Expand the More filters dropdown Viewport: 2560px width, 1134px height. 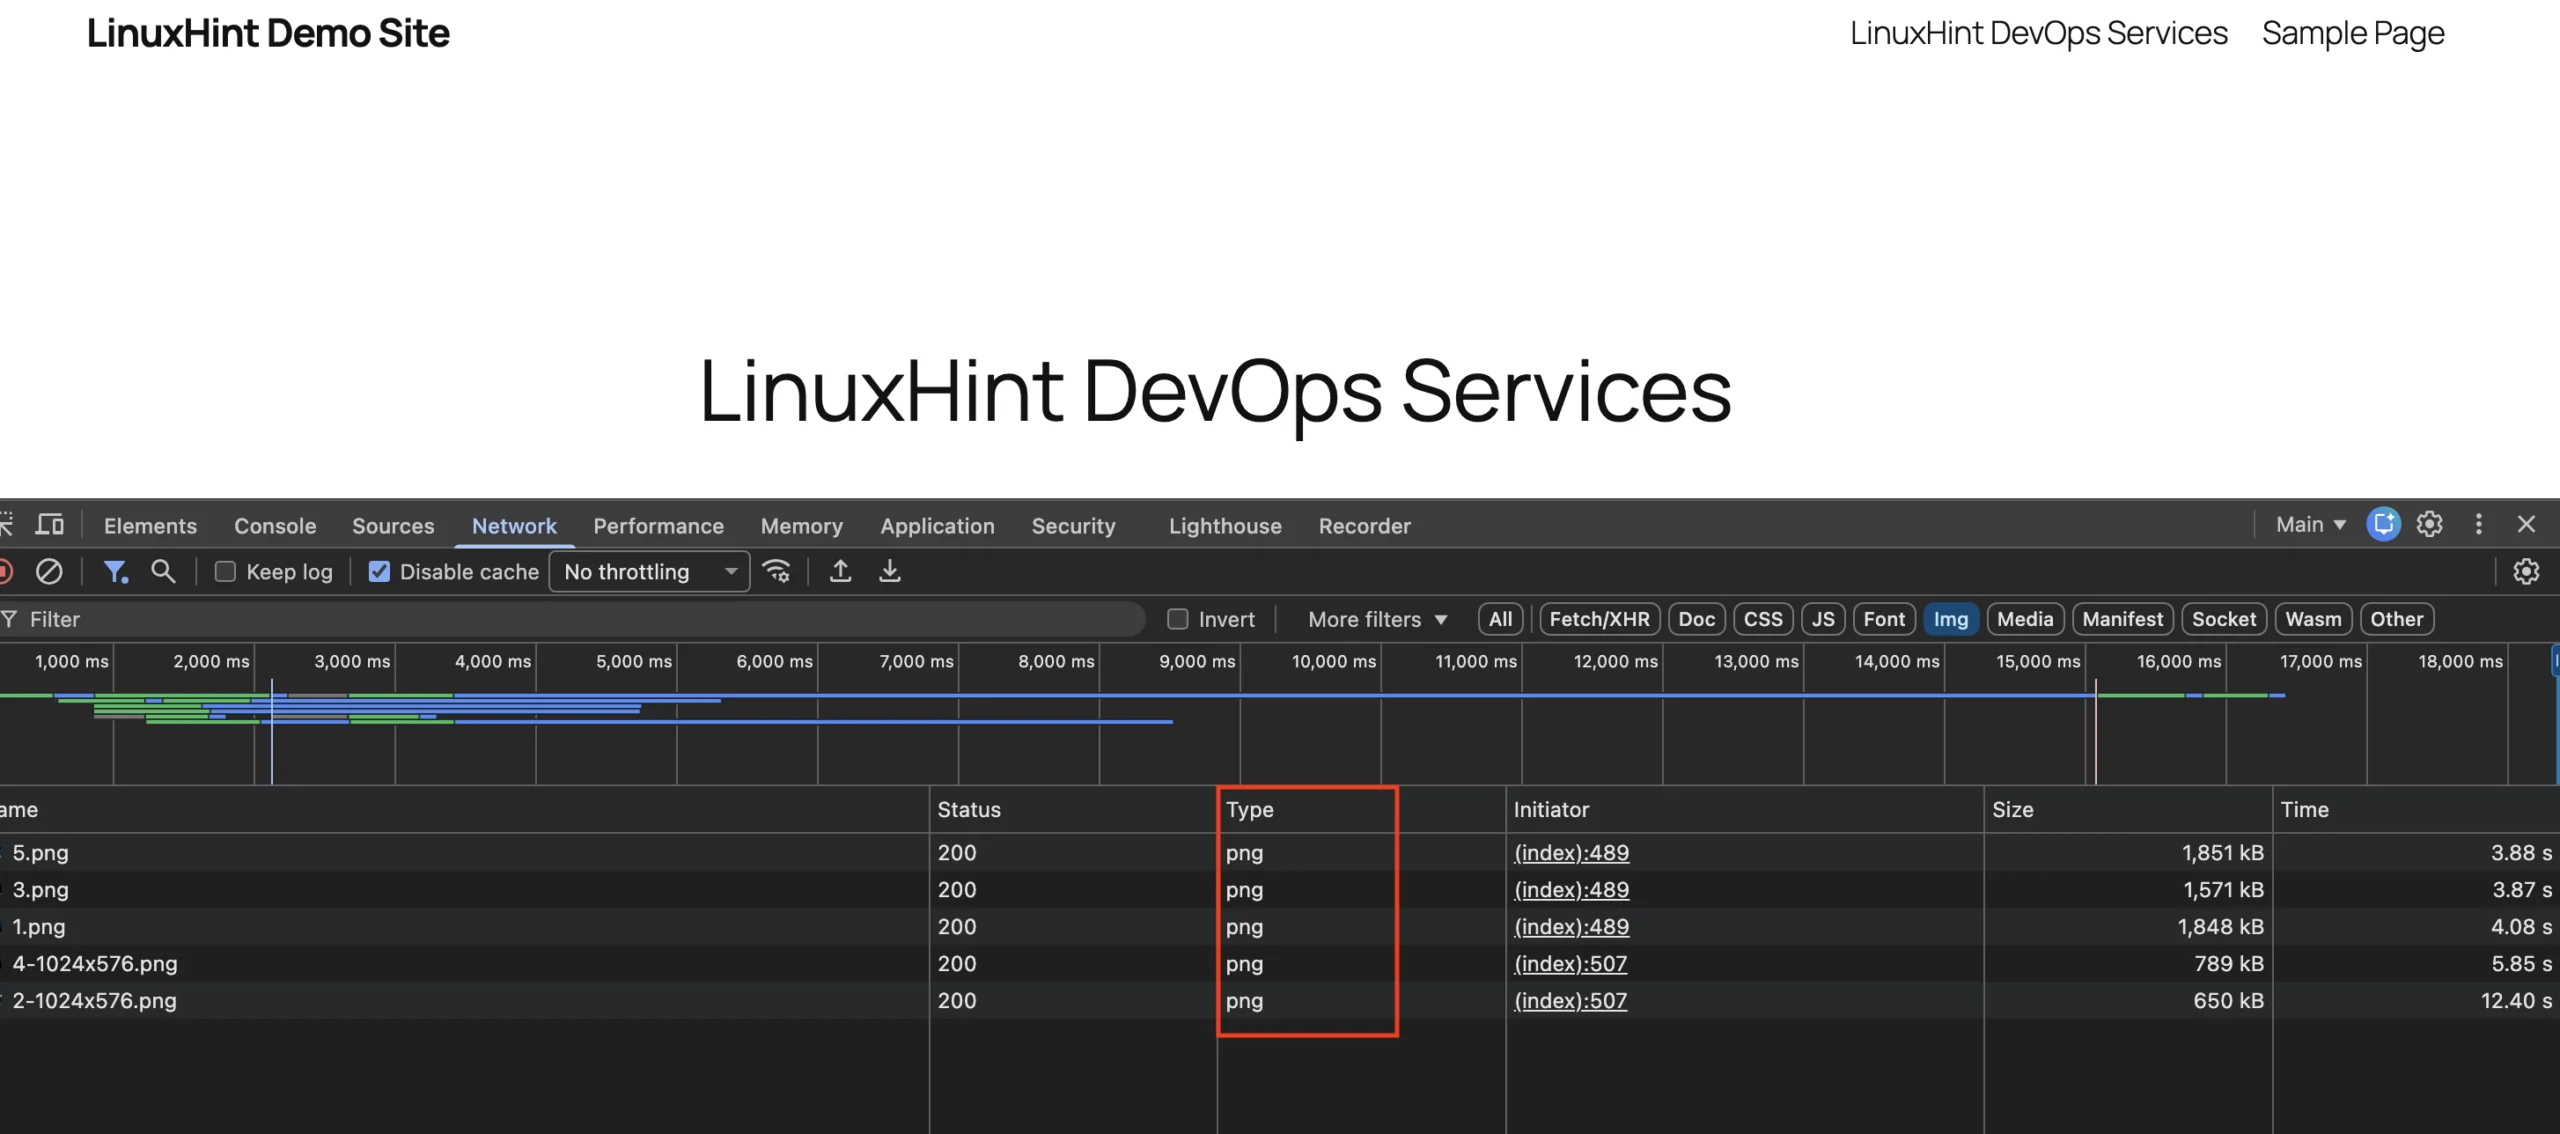(1377, 619)
